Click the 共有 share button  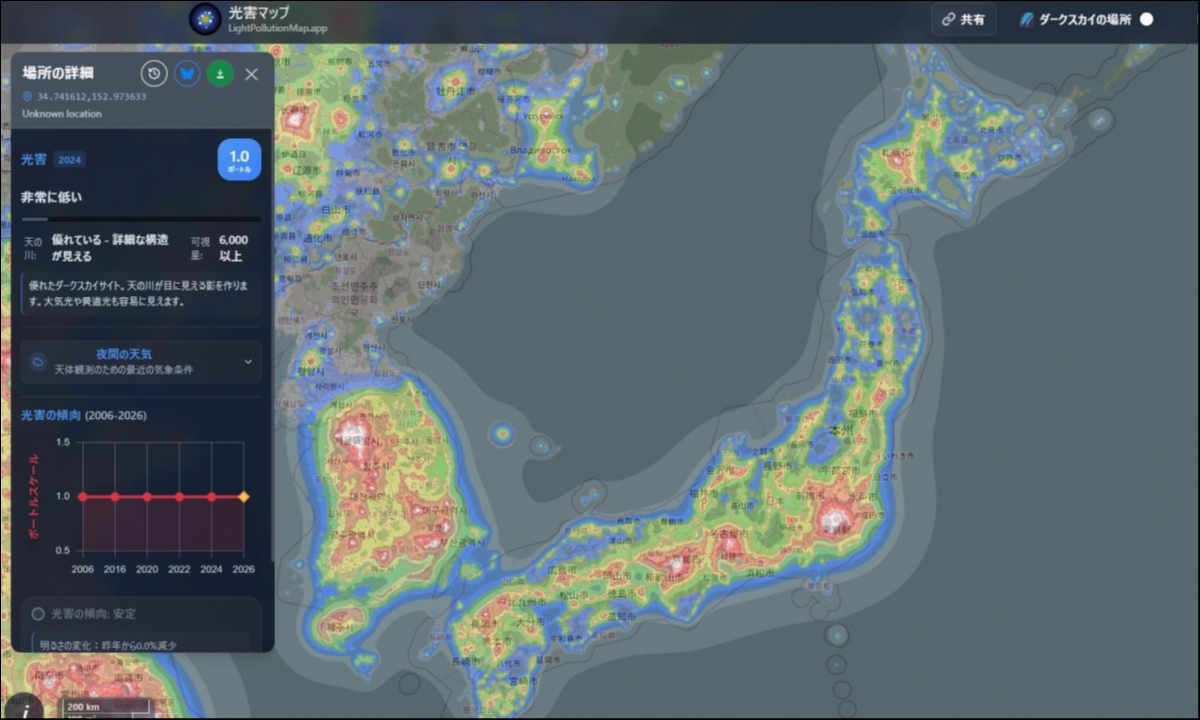click(x=963, y=19)
